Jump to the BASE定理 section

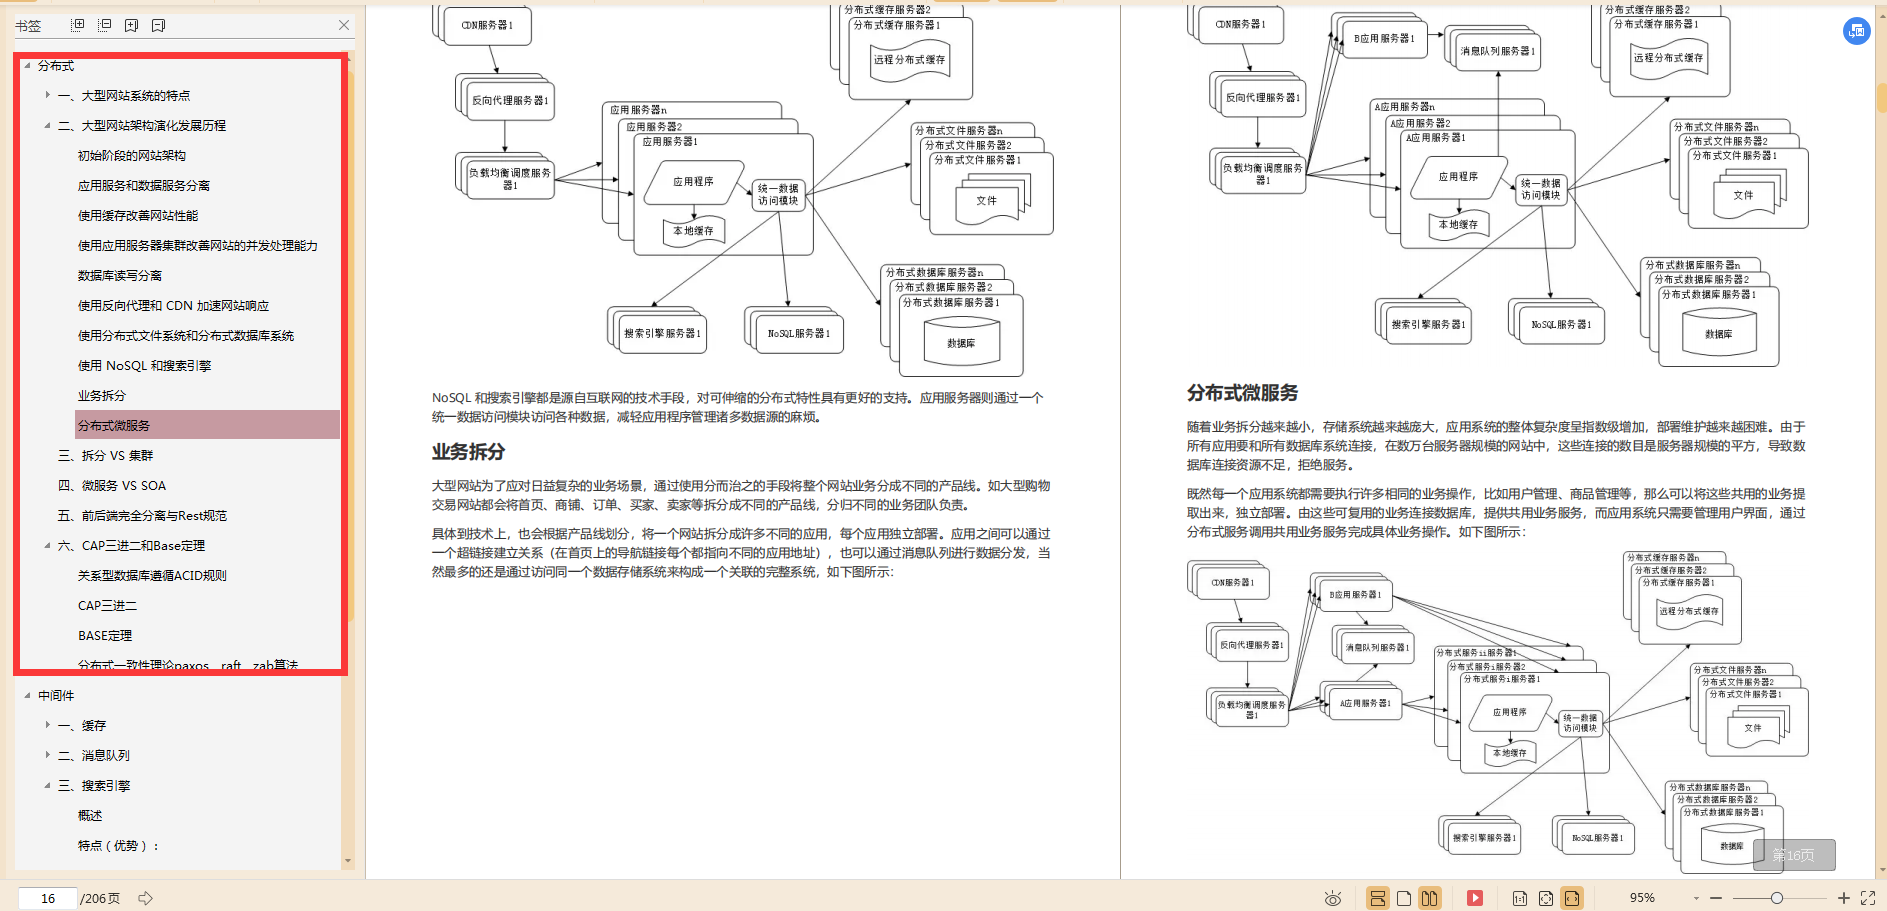click(x=104, y=635)
